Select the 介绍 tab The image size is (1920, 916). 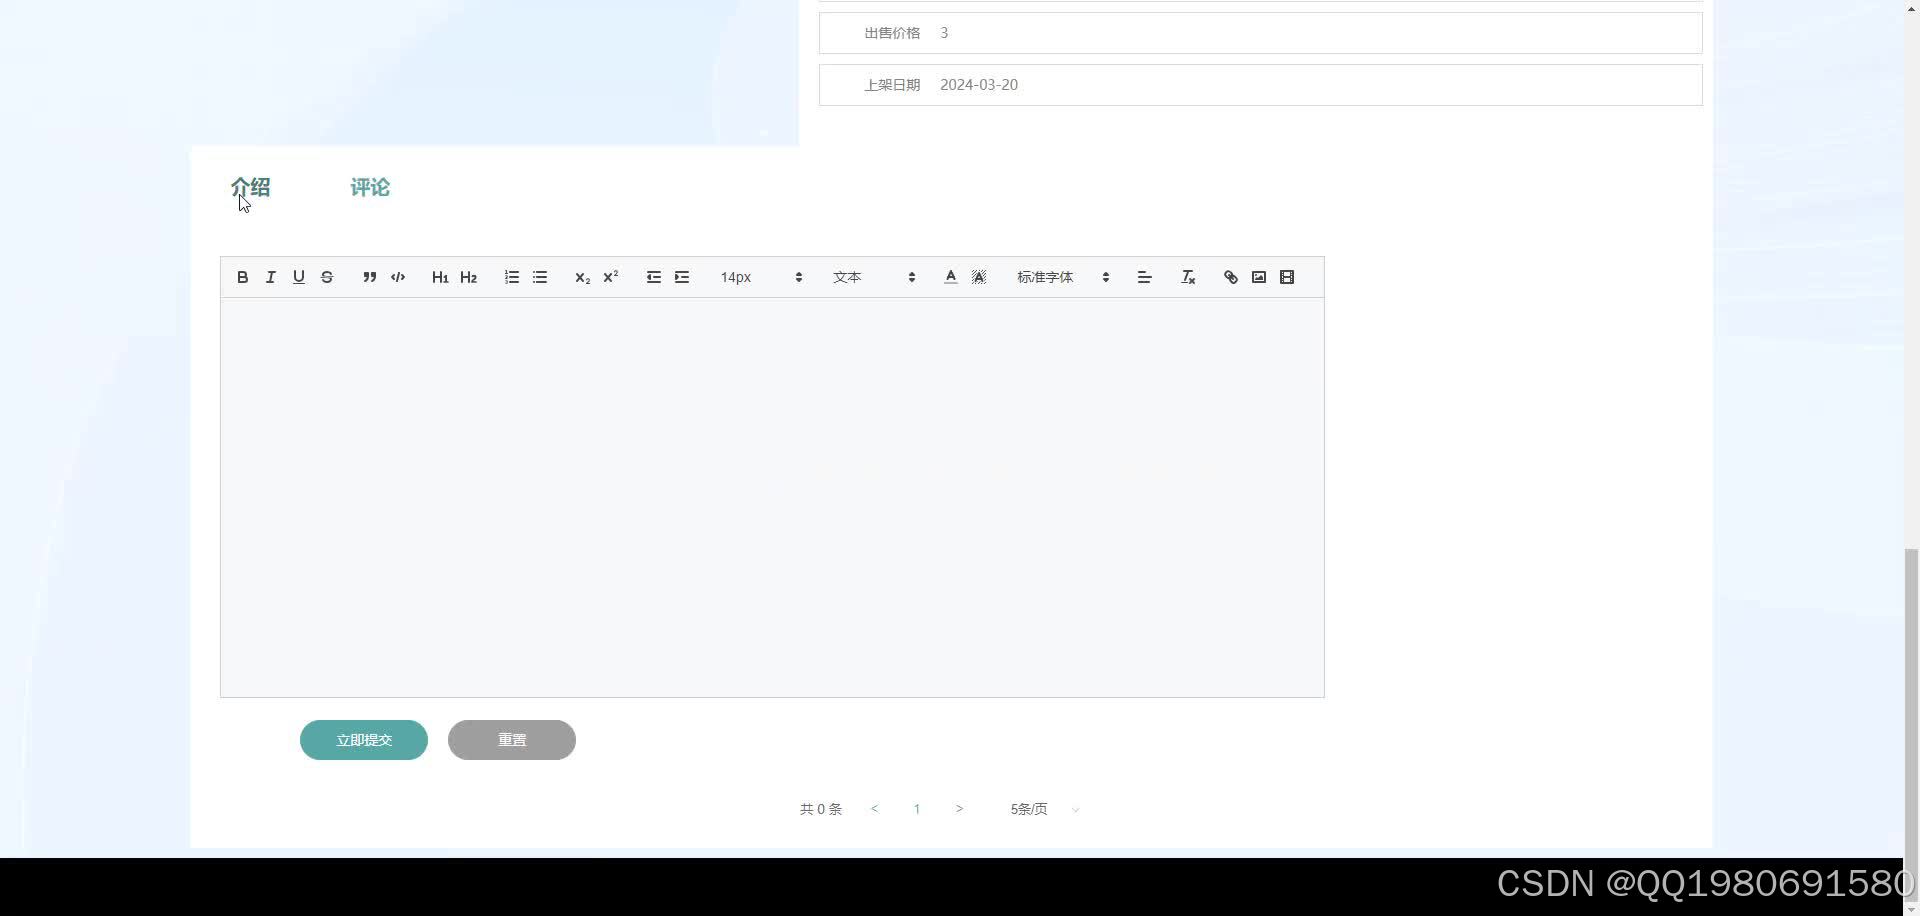pos(251,187)
